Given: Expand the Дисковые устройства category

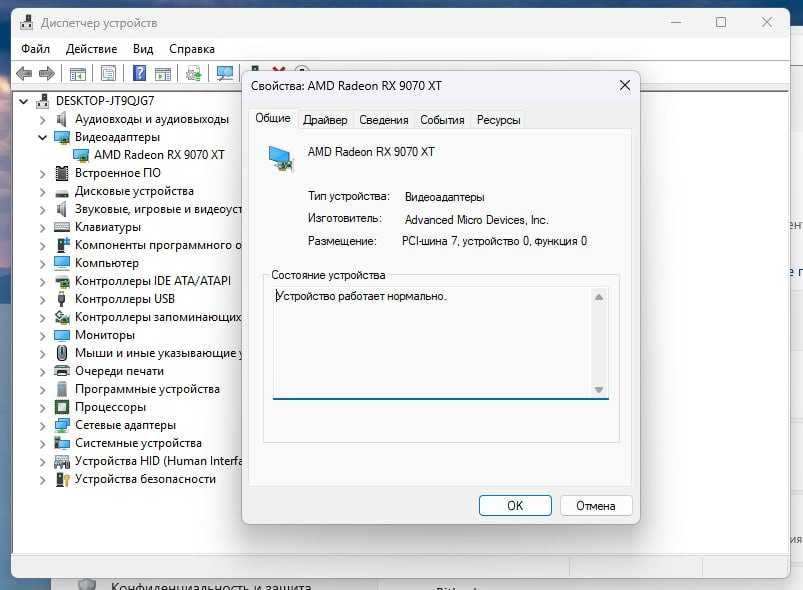Looking at the screenshot, I should (x=43, y=192).
